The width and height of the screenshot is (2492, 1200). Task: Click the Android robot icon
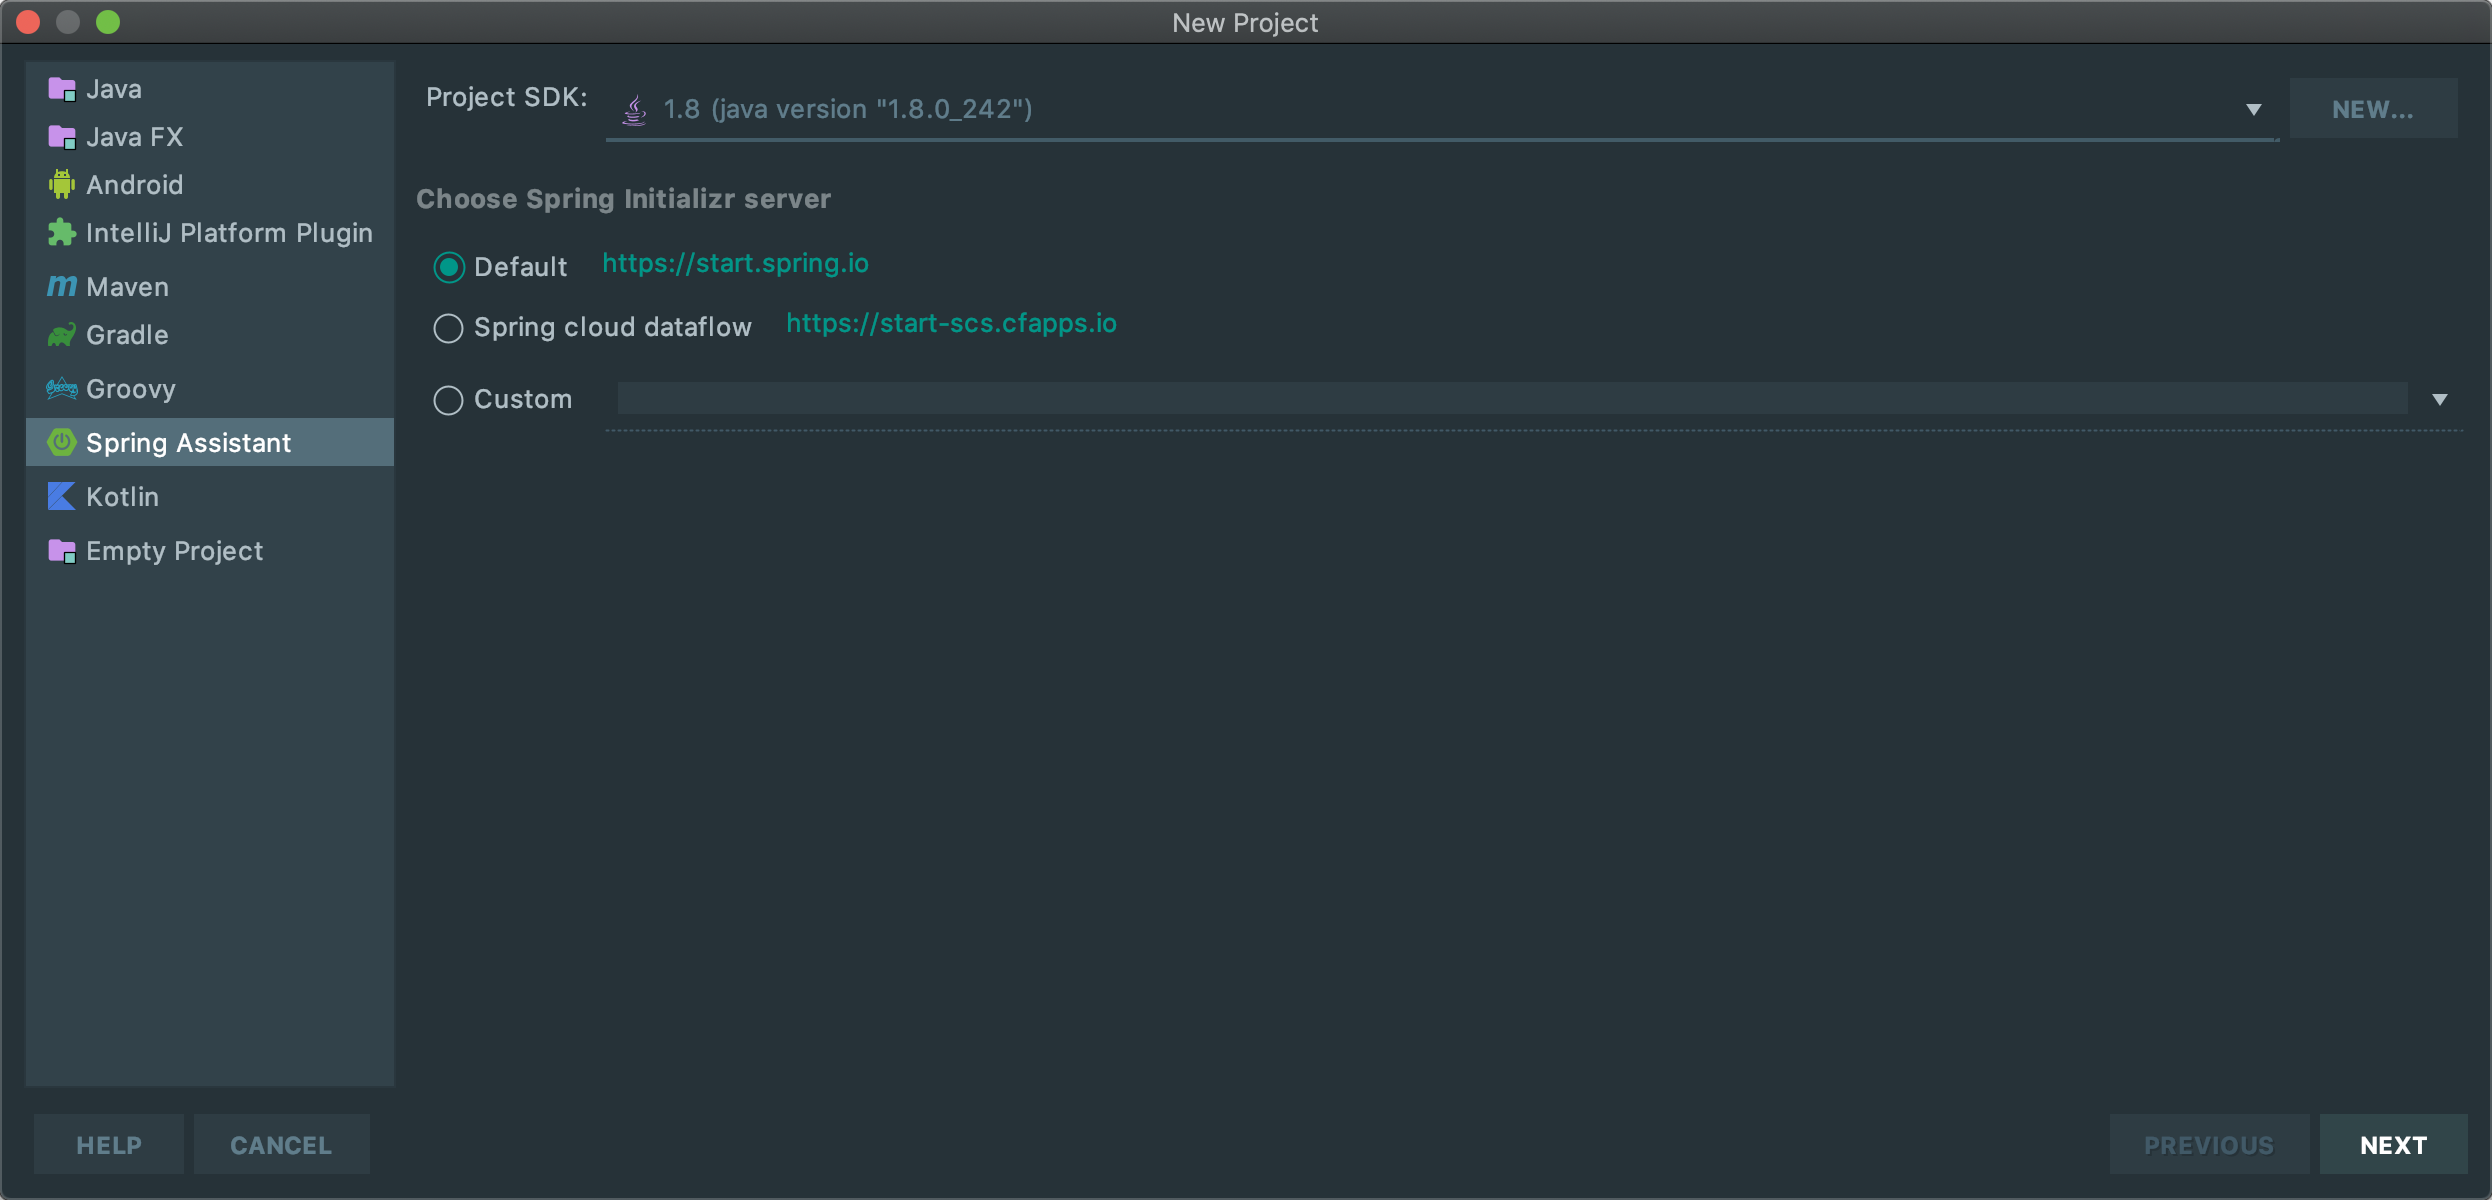click(x=62, y=184)
